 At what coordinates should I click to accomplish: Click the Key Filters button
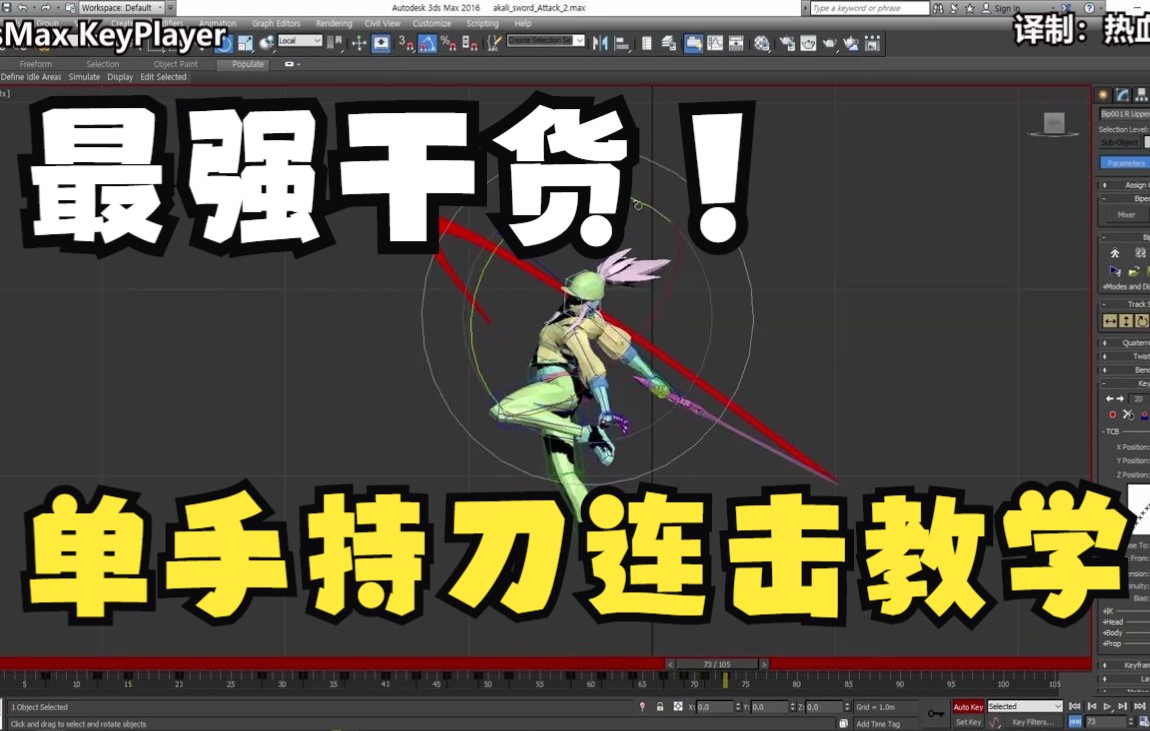tap(1032, 722)
